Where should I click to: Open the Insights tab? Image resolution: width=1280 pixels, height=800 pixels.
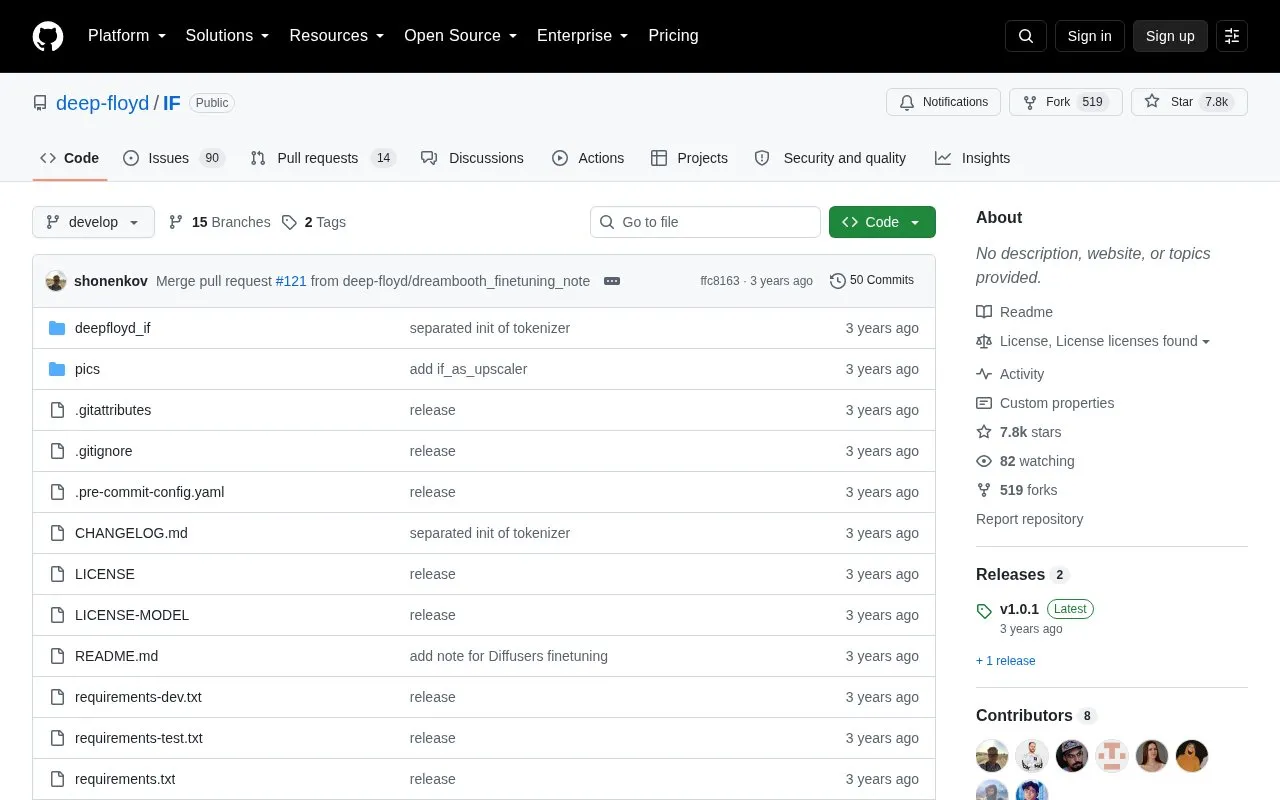[x=972, y=158]
